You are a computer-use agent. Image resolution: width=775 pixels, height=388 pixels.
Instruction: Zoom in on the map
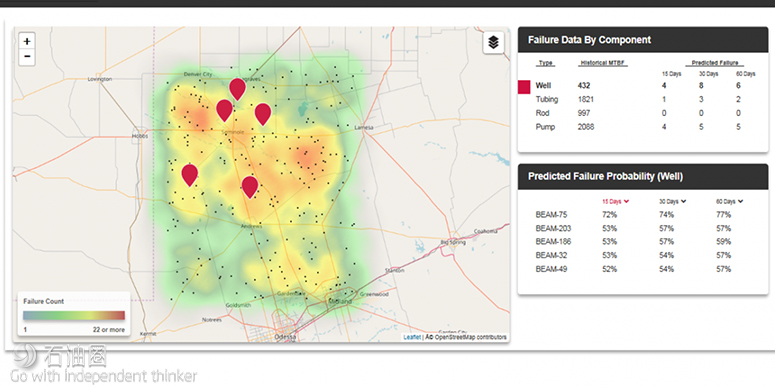[x=27, y=41]
